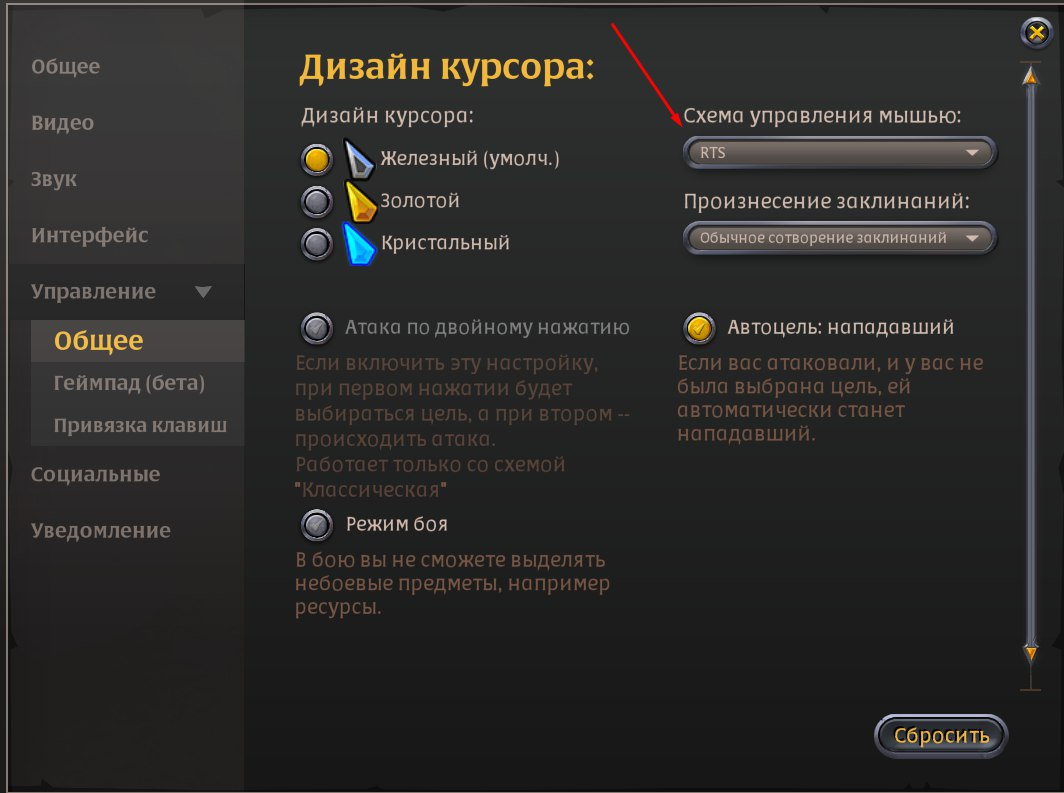The width and height of the screenshot is (1064, 793).
Task: Enable the Режим боя checkbox
Action: click(x=317, y=525)
